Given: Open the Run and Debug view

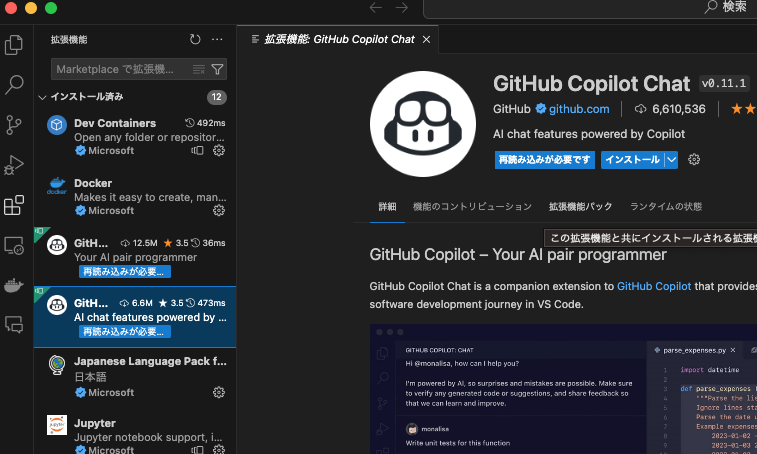Looking at the screenshot, I should [x=14, y=165].
